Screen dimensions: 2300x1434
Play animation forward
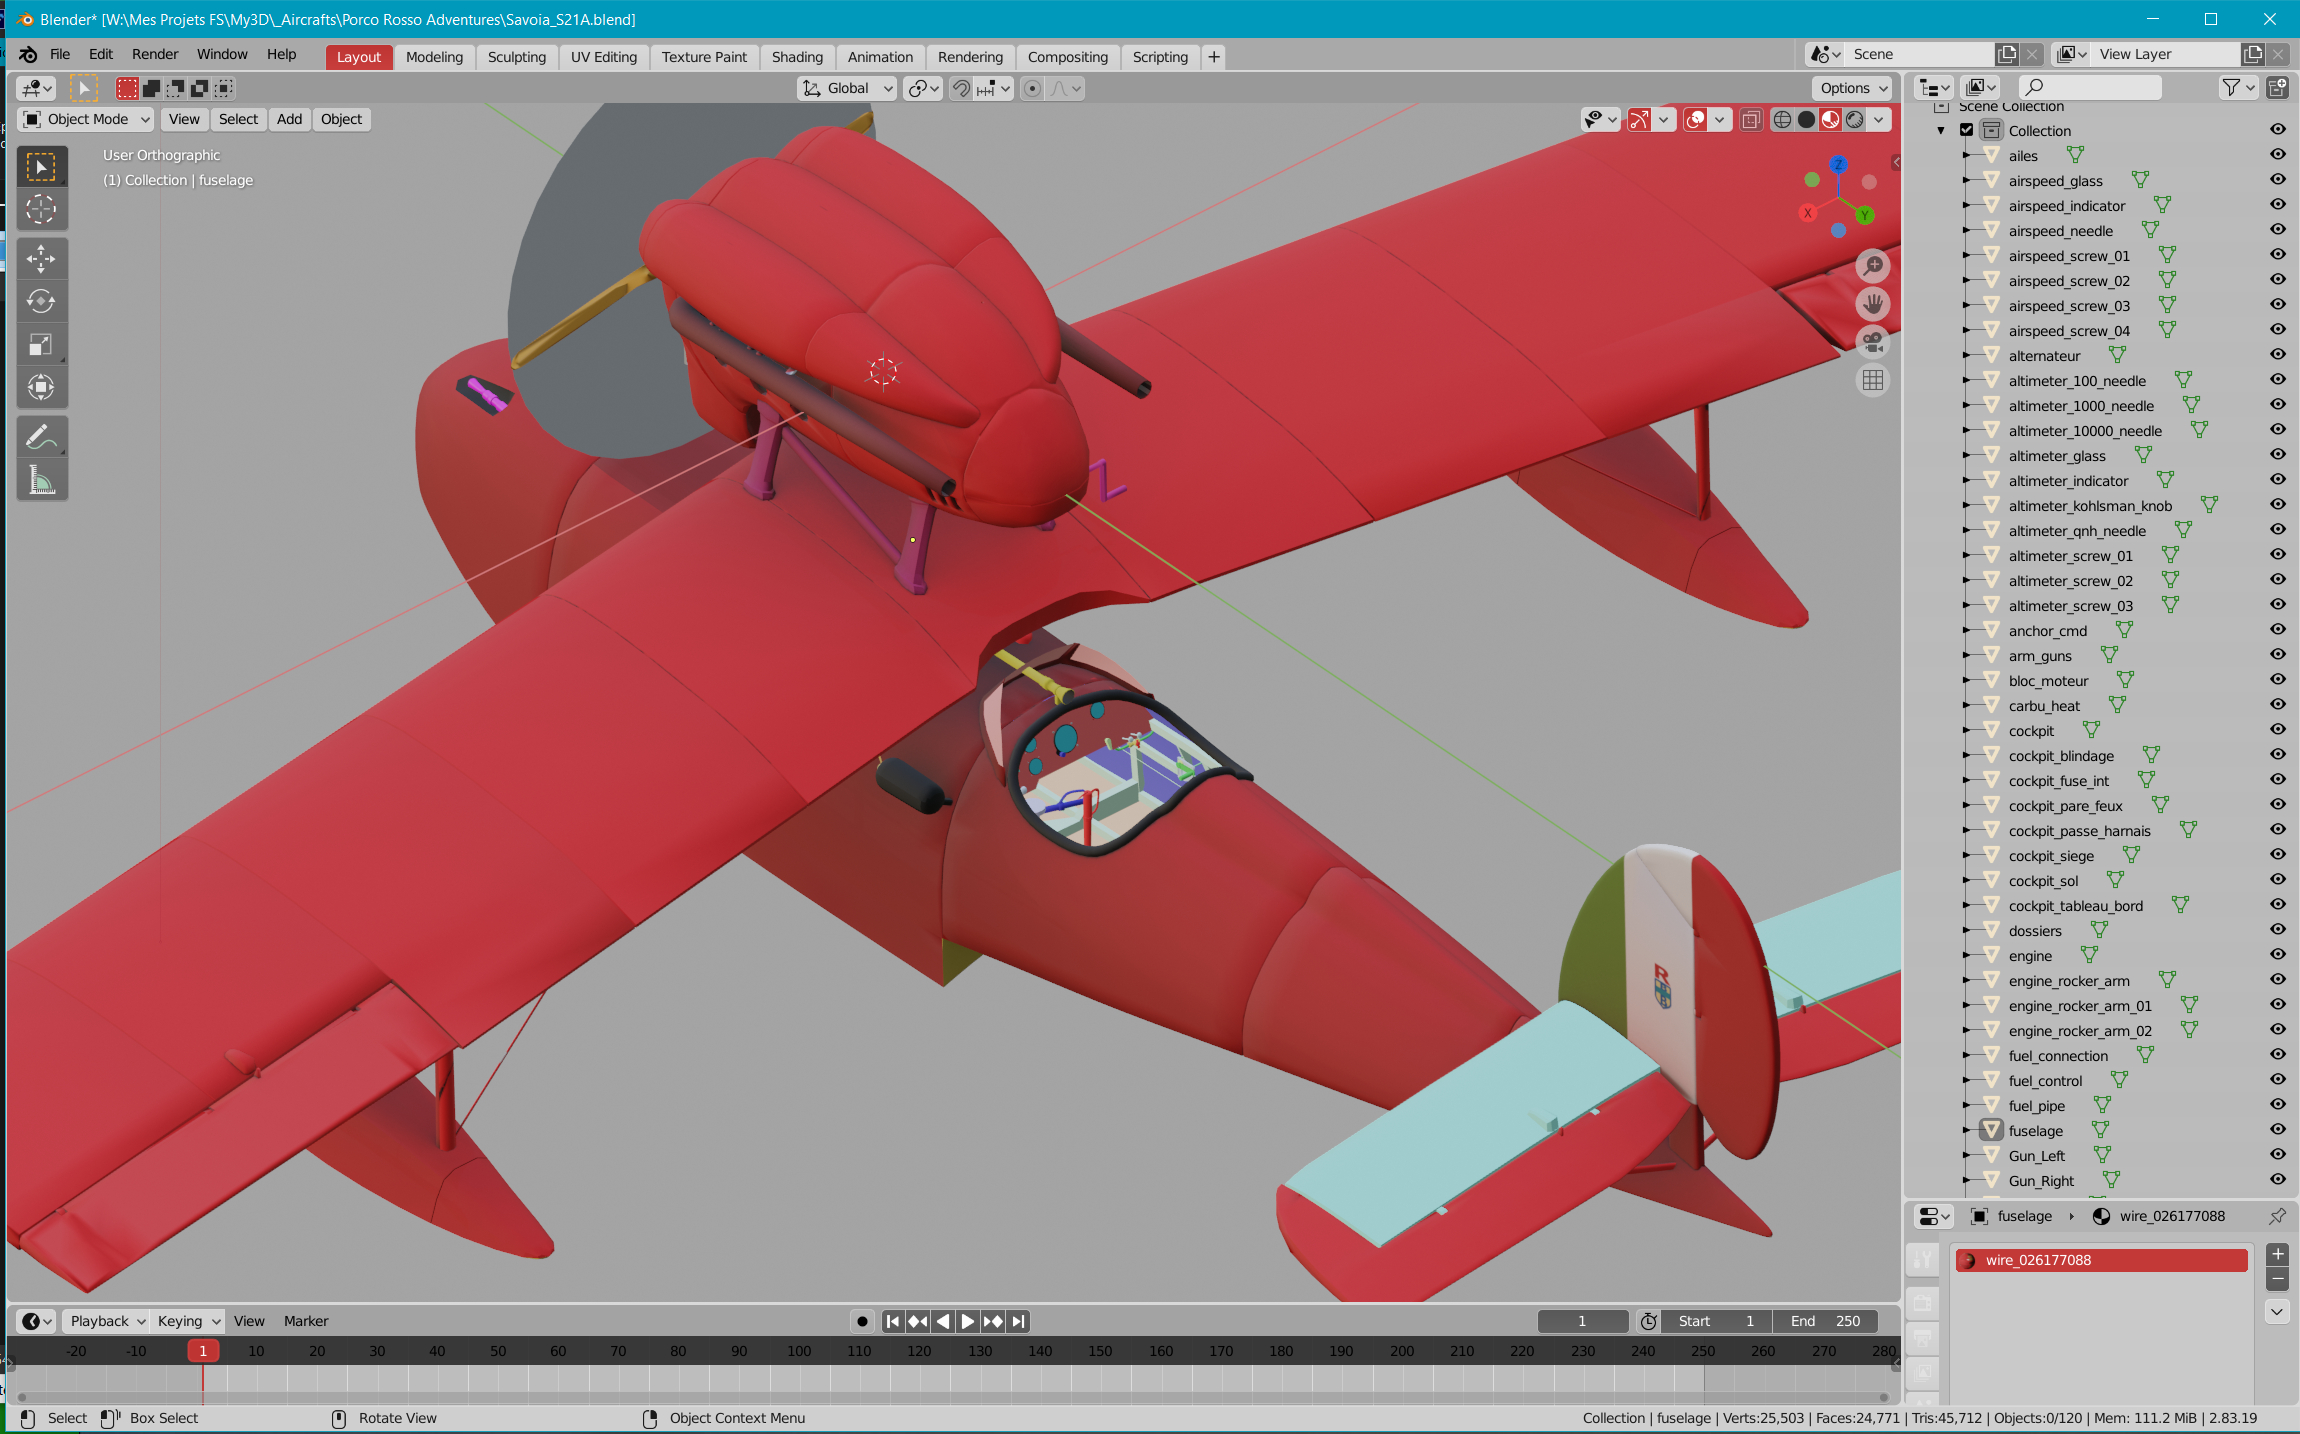click(x=968, y=1321)
